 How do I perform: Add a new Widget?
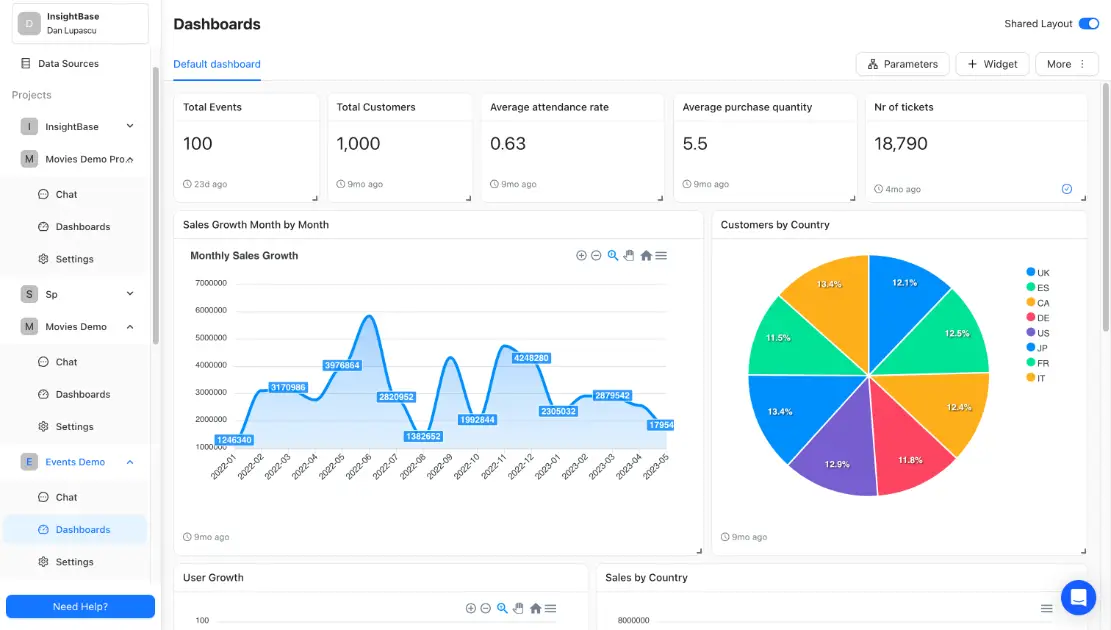pos(992,64)
